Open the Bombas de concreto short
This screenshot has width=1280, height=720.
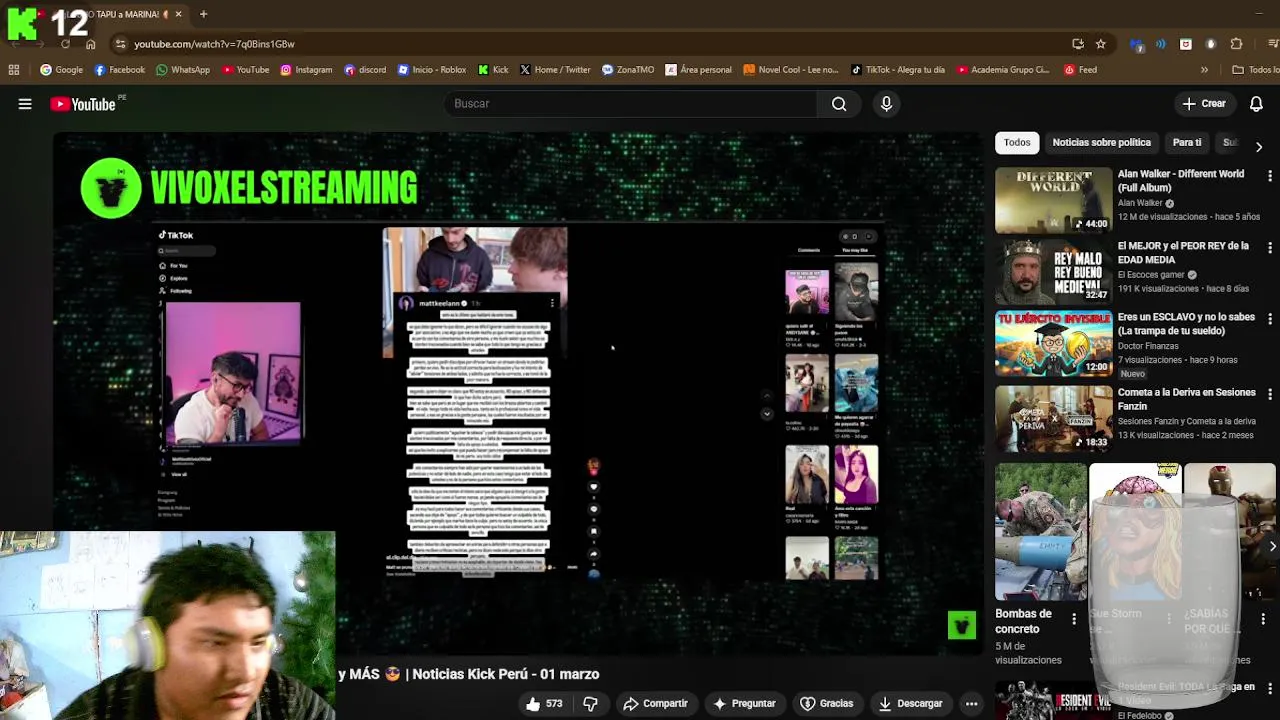(1040, 531)
